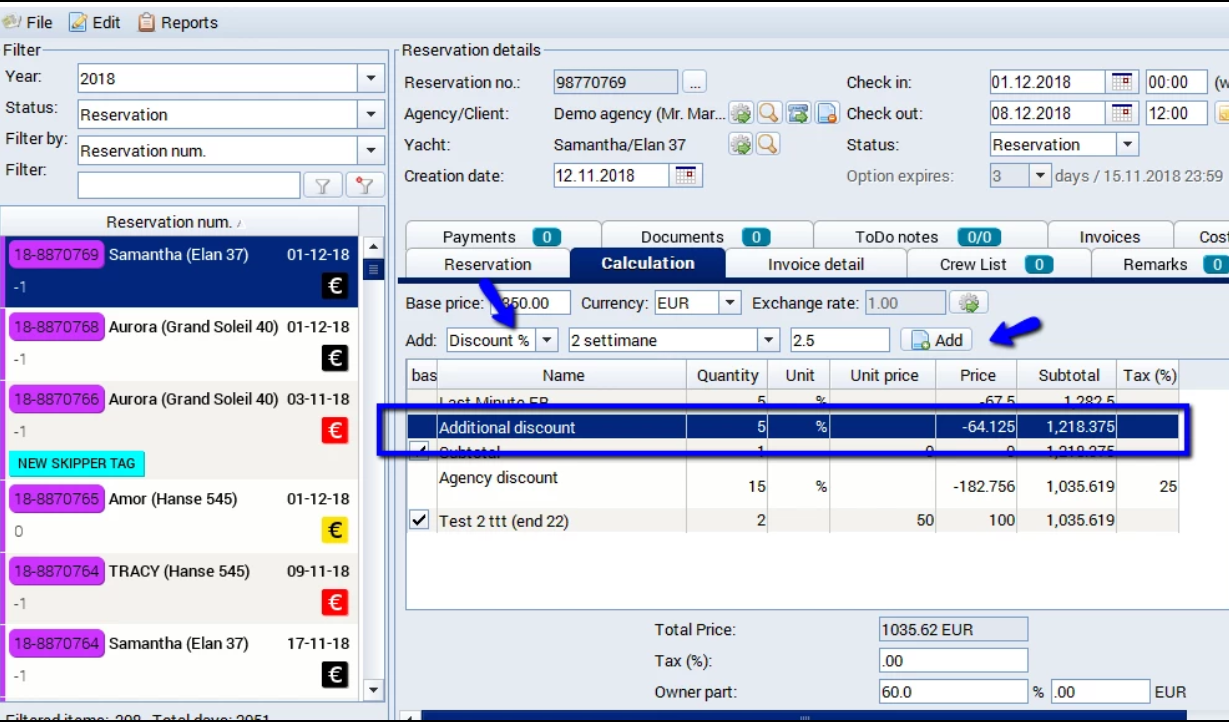The image size is (1229, 722).
Task: Open the Check in calendar picker
Action: point(1122,82)
